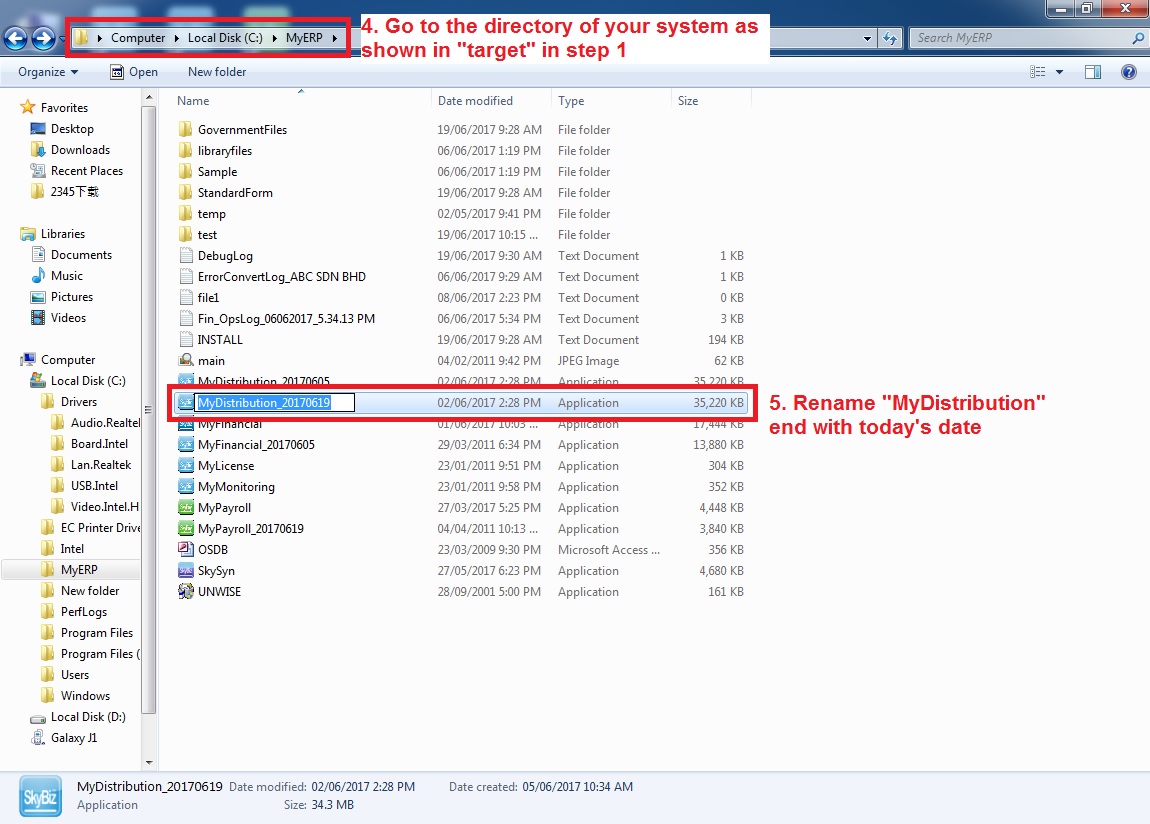Screen dimensions: 1150x824
Task: Click the Open toolbar button
Action: pos(134,72)
